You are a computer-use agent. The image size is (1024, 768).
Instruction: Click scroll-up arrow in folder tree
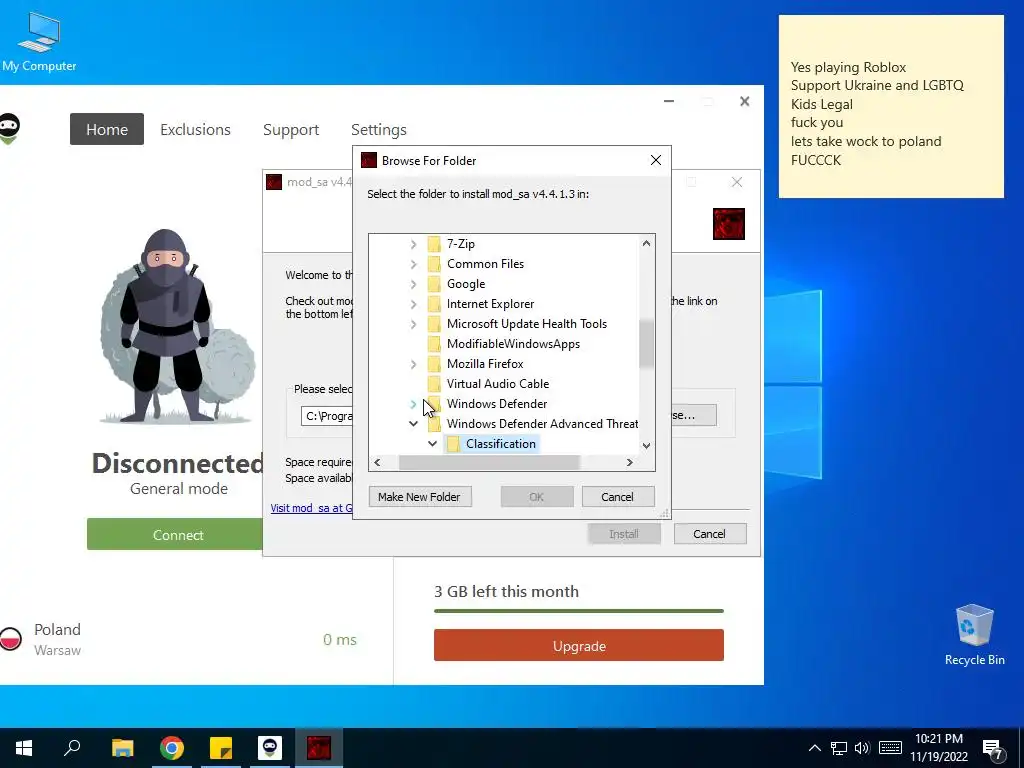pos(646,244)
